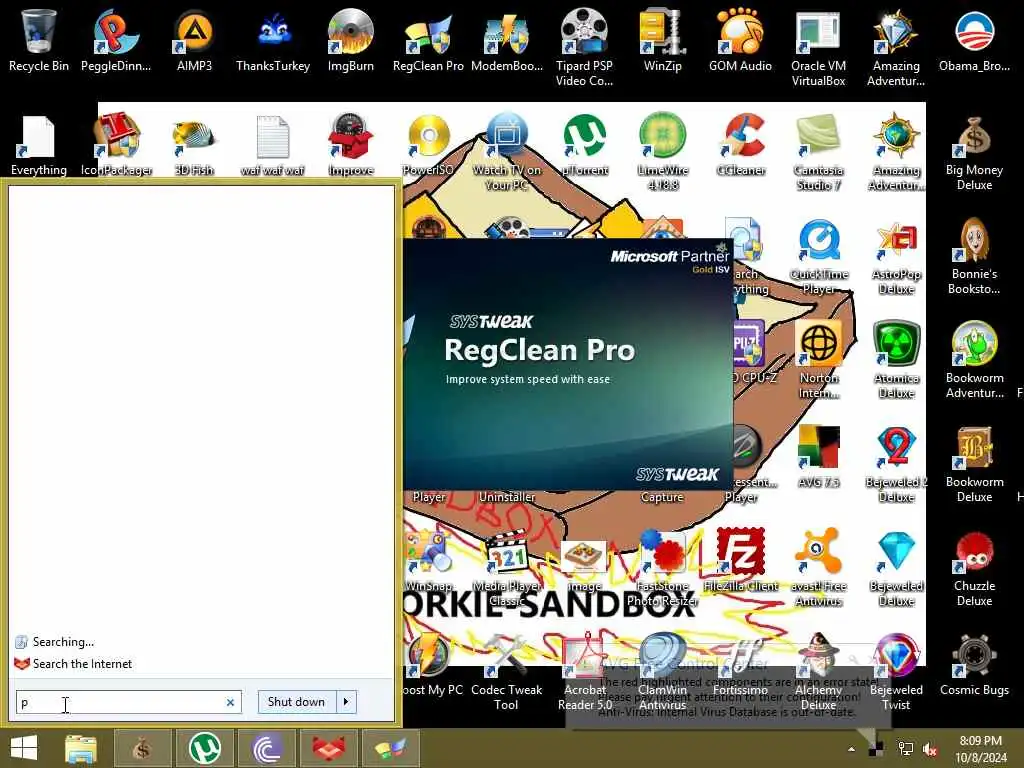Open the Alchemy Deluxe desktop shortcut
Screen dimensions: 1024x768
point(818,671)
